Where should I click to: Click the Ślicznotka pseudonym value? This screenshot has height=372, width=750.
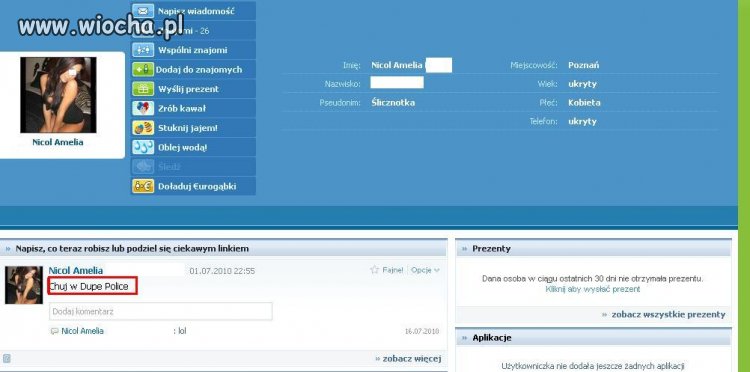[393, 103]
